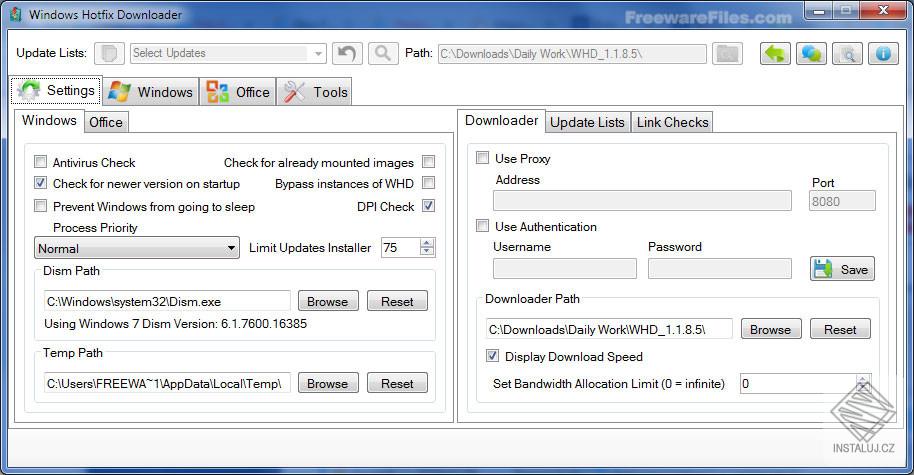Enable the Use Proxy checkbox
This screenshot has width=914, height=475.
click(x=482, y=157)
